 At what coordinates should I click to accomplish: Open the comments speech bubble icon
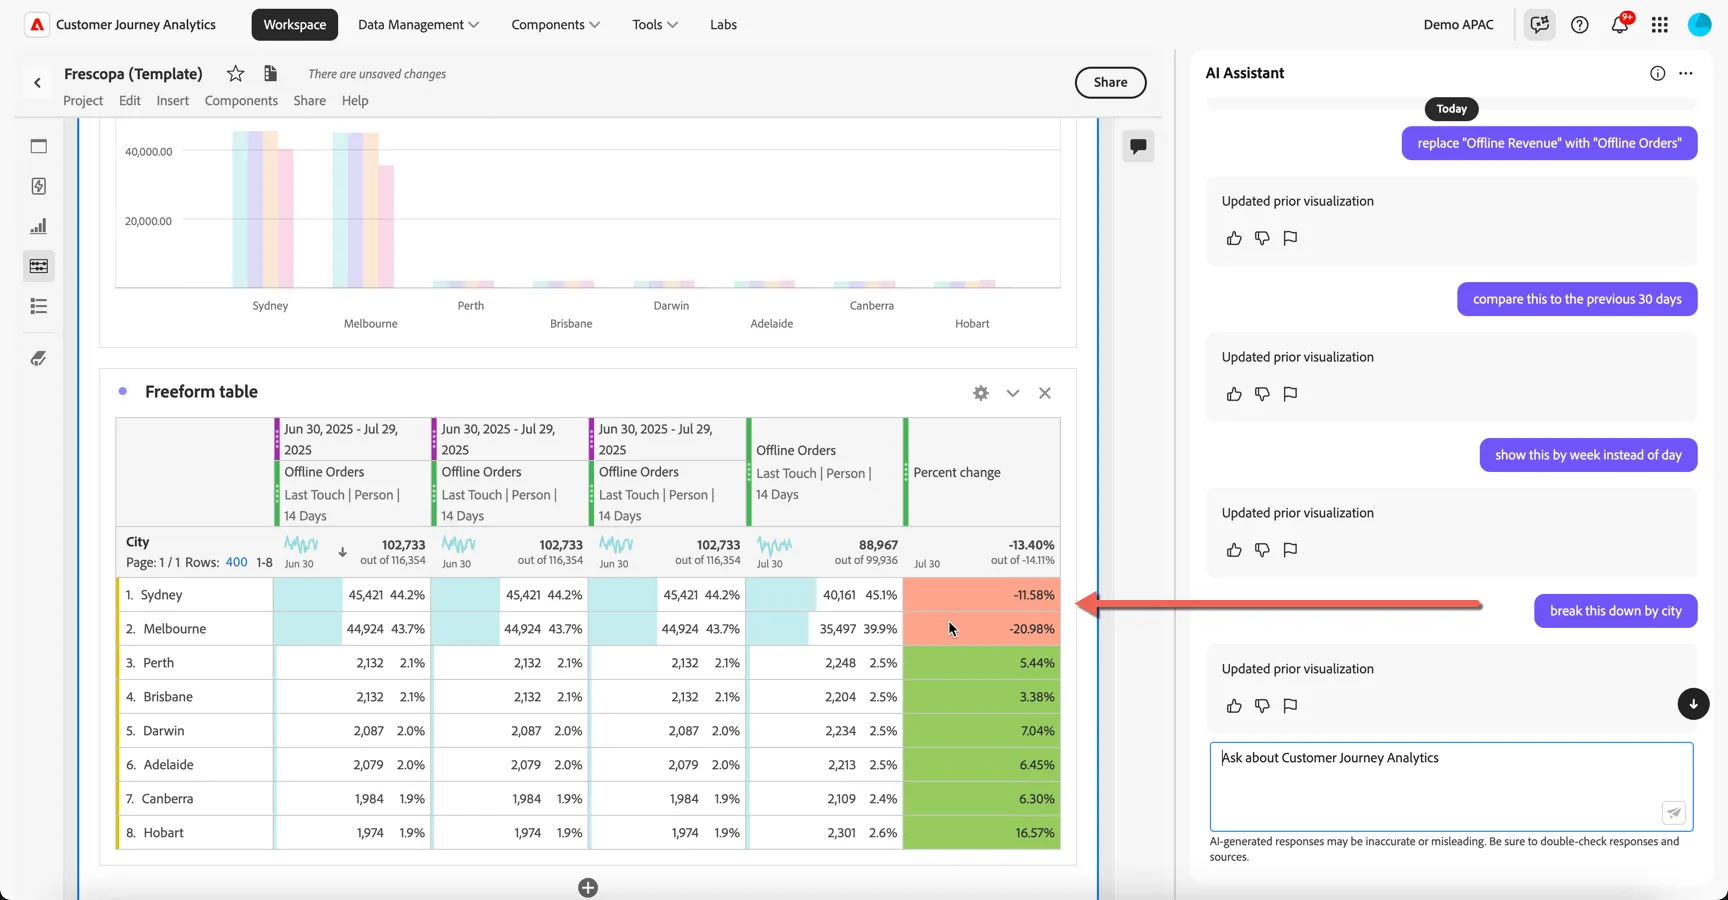coord(1138,146)
